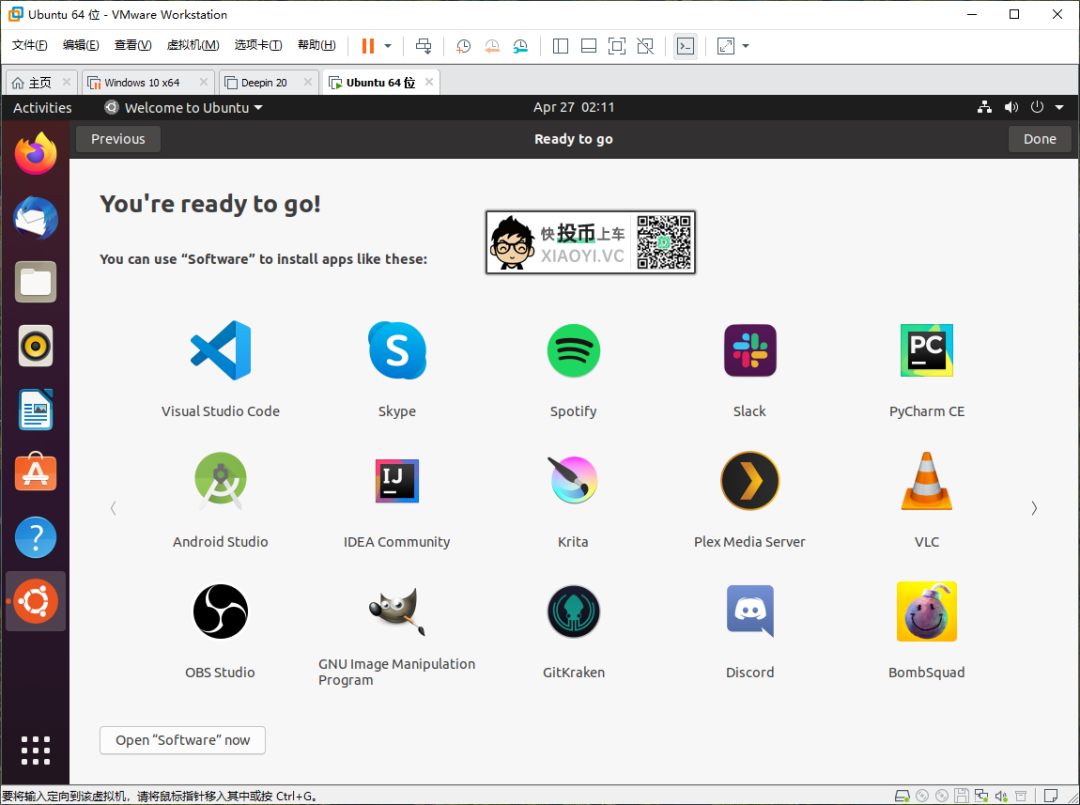Open GNU Image Manipulation Program icon
Viewport: 1080px width, 805px height.
[397, 611]
